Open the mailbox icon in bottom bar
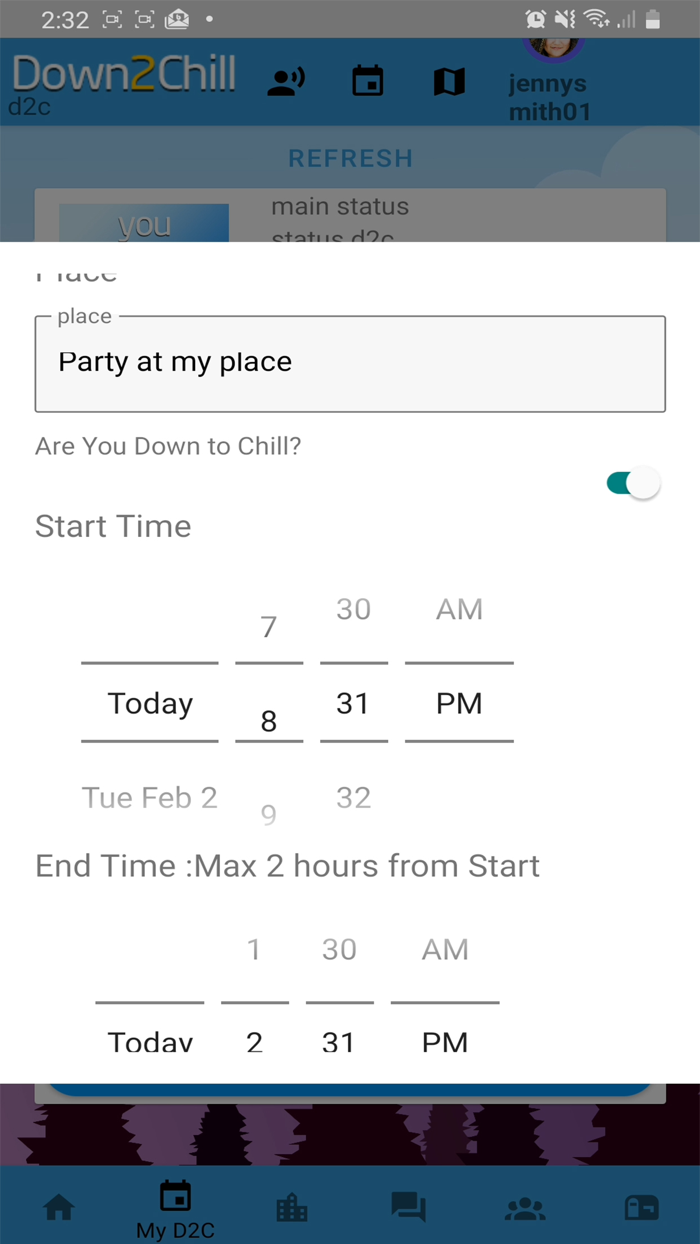 tap(641, 1208)
